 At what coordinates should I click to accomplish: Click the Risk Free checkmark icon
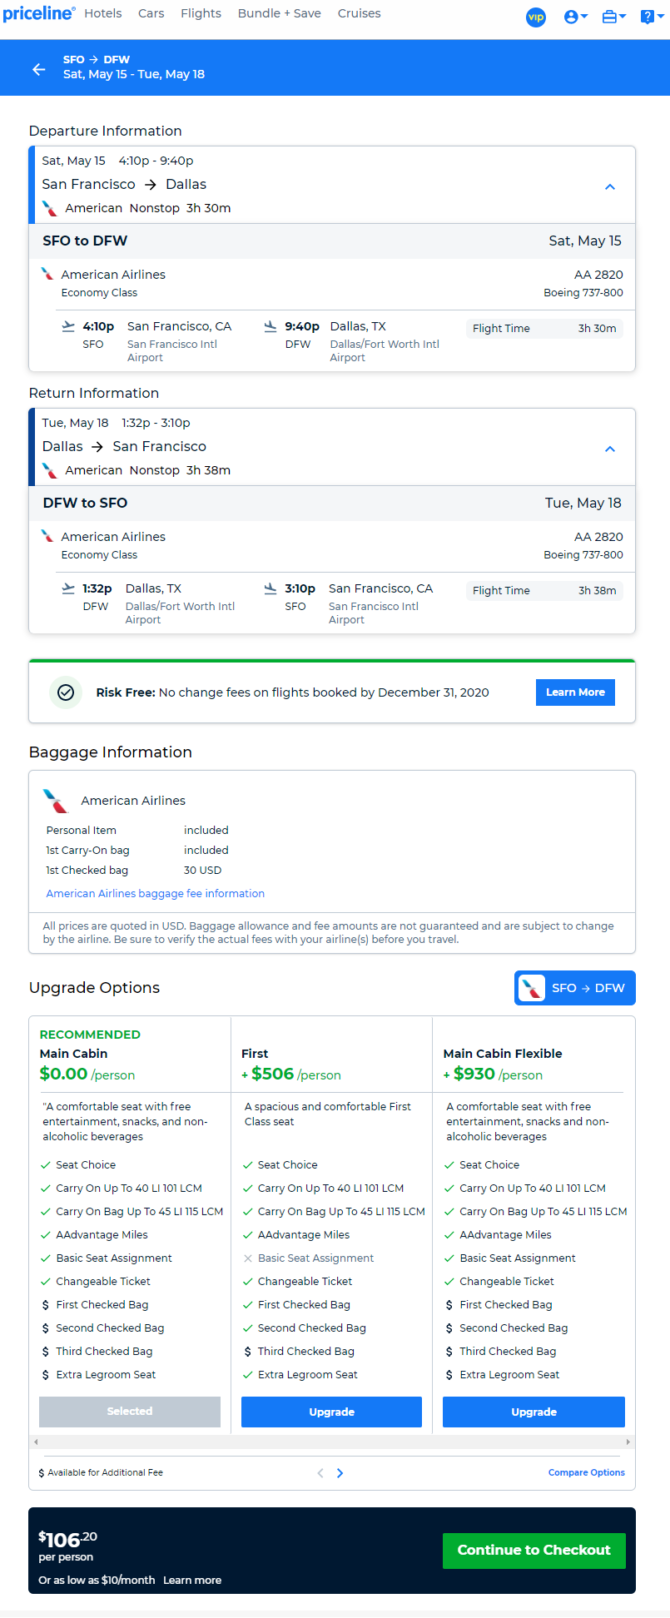click(66, 692)
